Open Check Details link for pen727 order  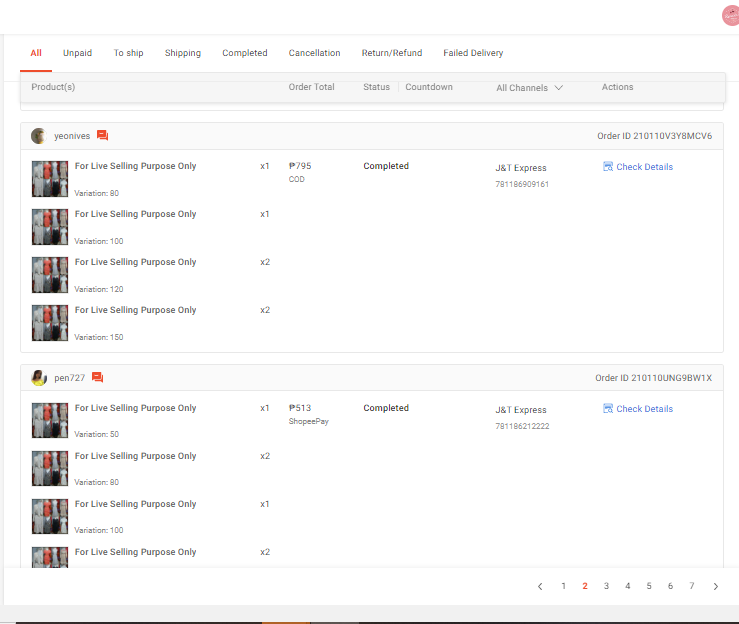coord(644,409)
